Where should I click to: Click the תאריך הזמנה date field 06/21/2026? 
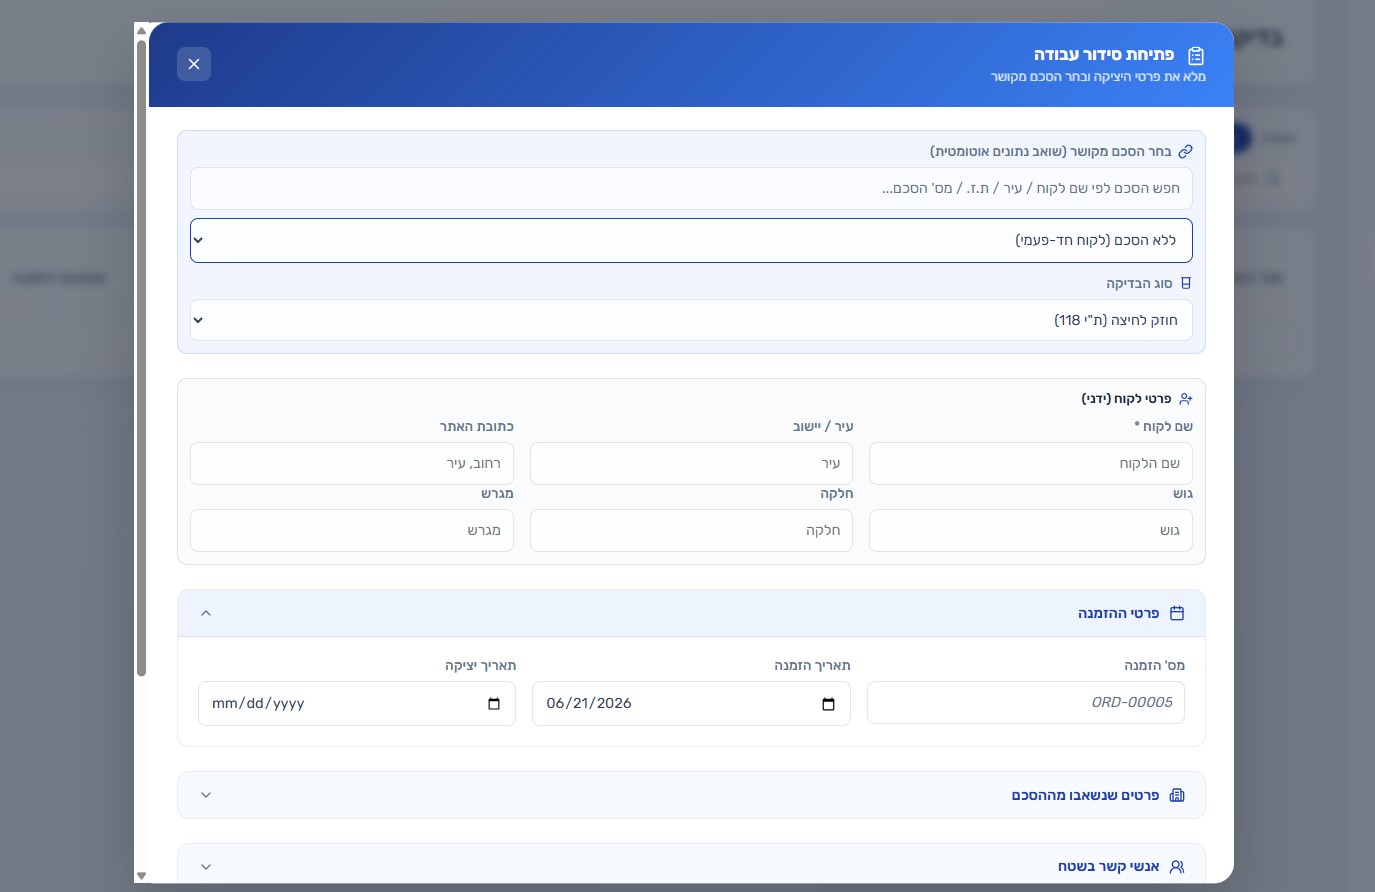(x=691, y=704)
